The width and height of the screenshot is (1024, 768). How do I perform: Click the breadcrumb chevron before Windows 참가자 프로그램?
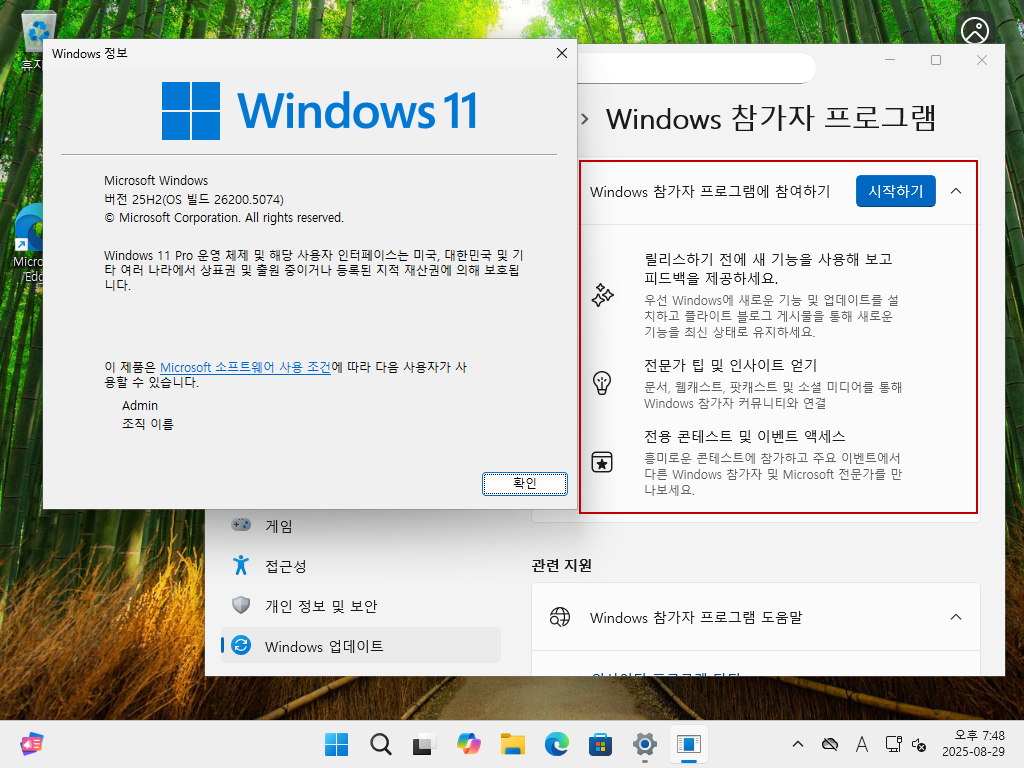pyautogui.click(x=585, y=119)
